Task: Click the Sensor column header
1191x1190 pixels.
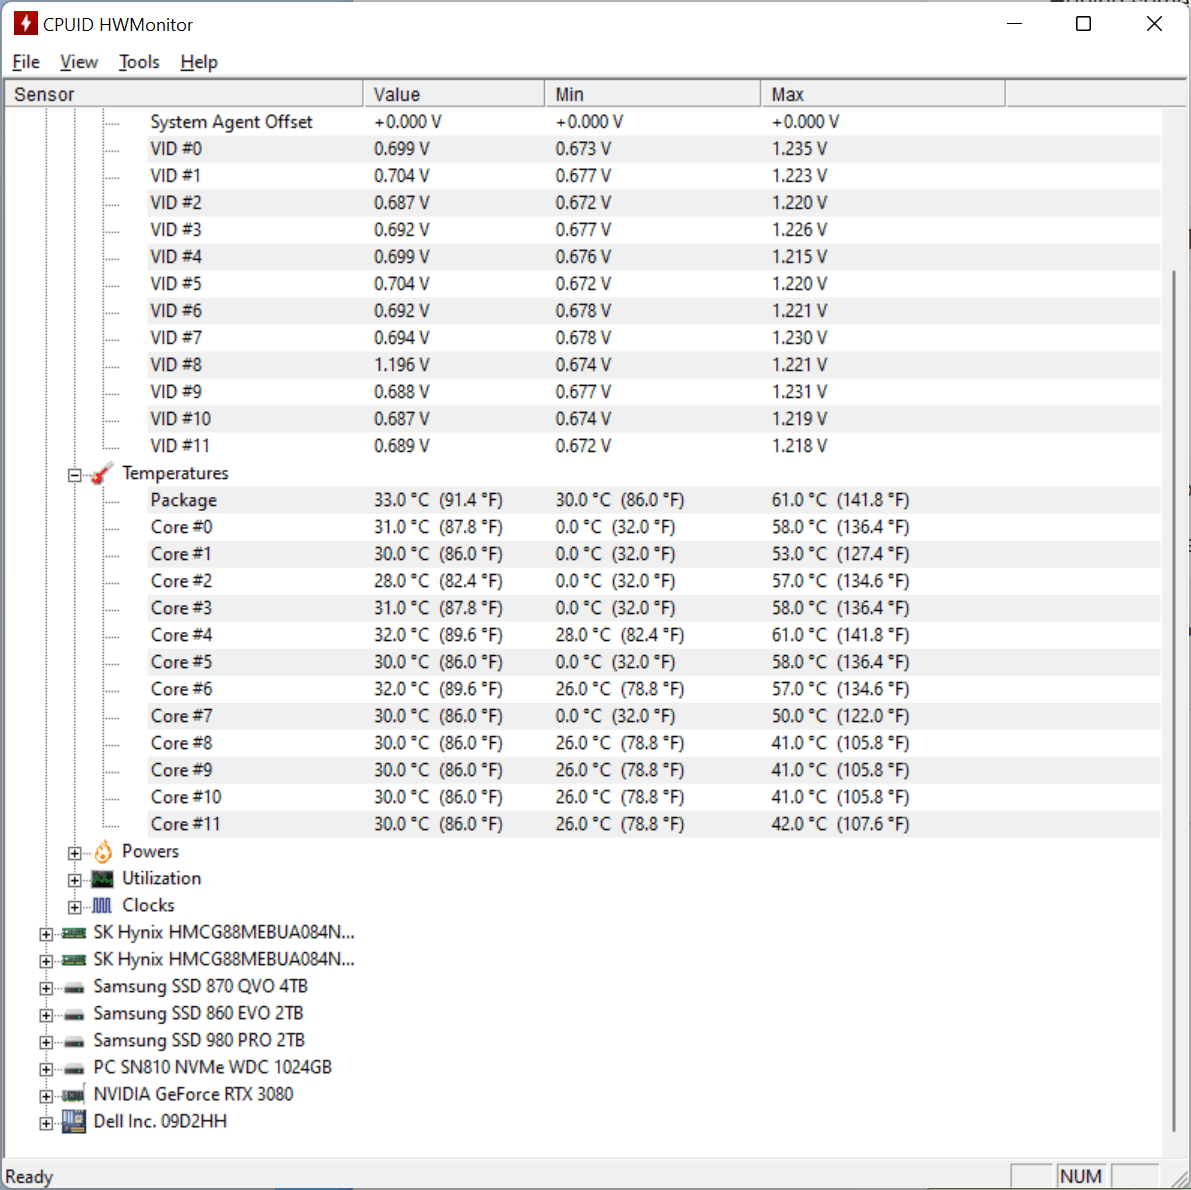Action: (184, 94)
